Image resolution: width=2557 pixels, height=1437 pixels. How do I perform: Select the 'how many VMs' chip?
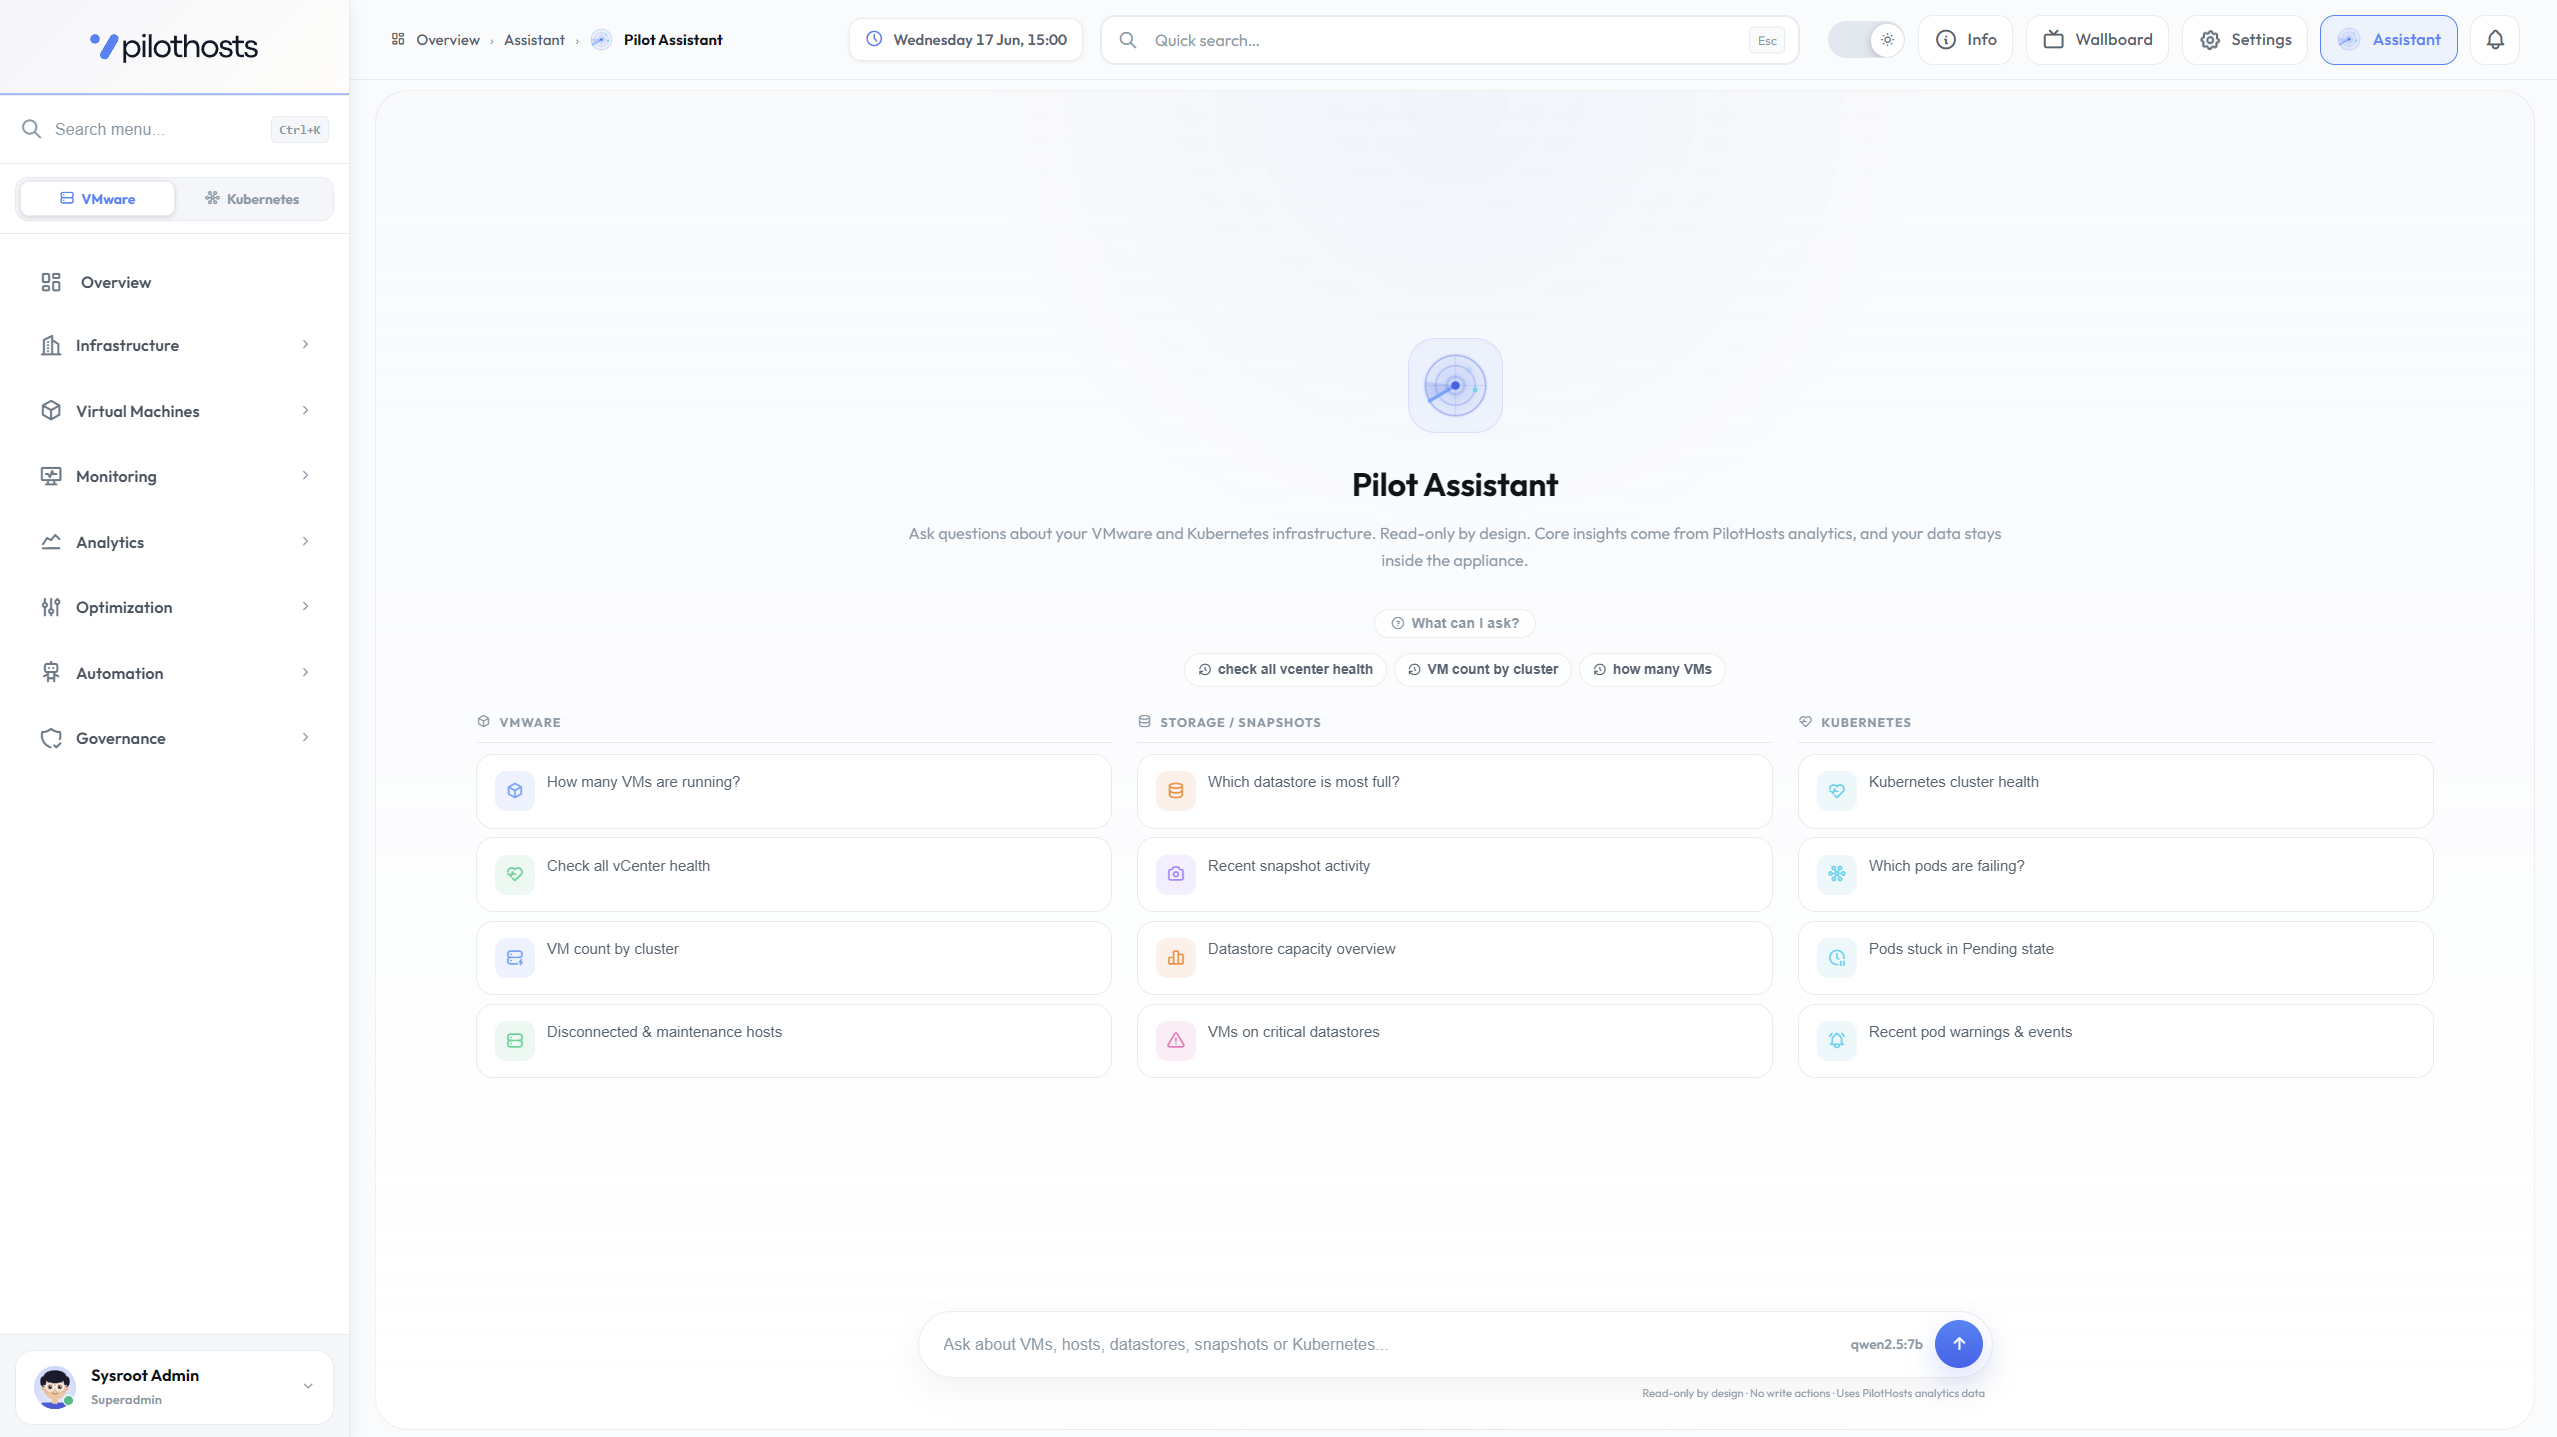[x=1652, y=669]
